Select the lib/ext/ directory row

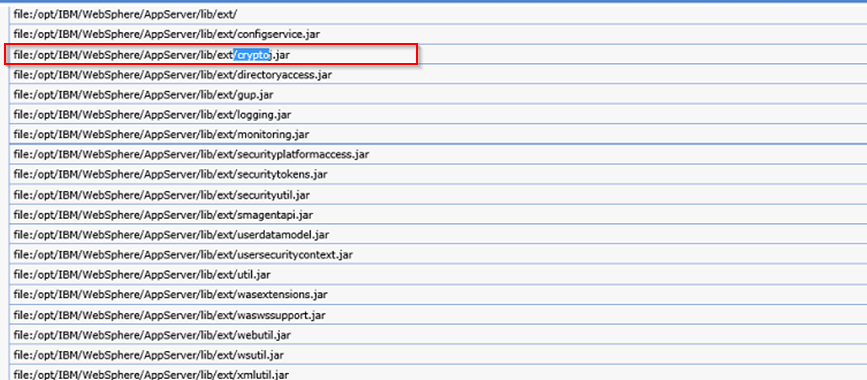pyautogui.click(x=438, y=14)
